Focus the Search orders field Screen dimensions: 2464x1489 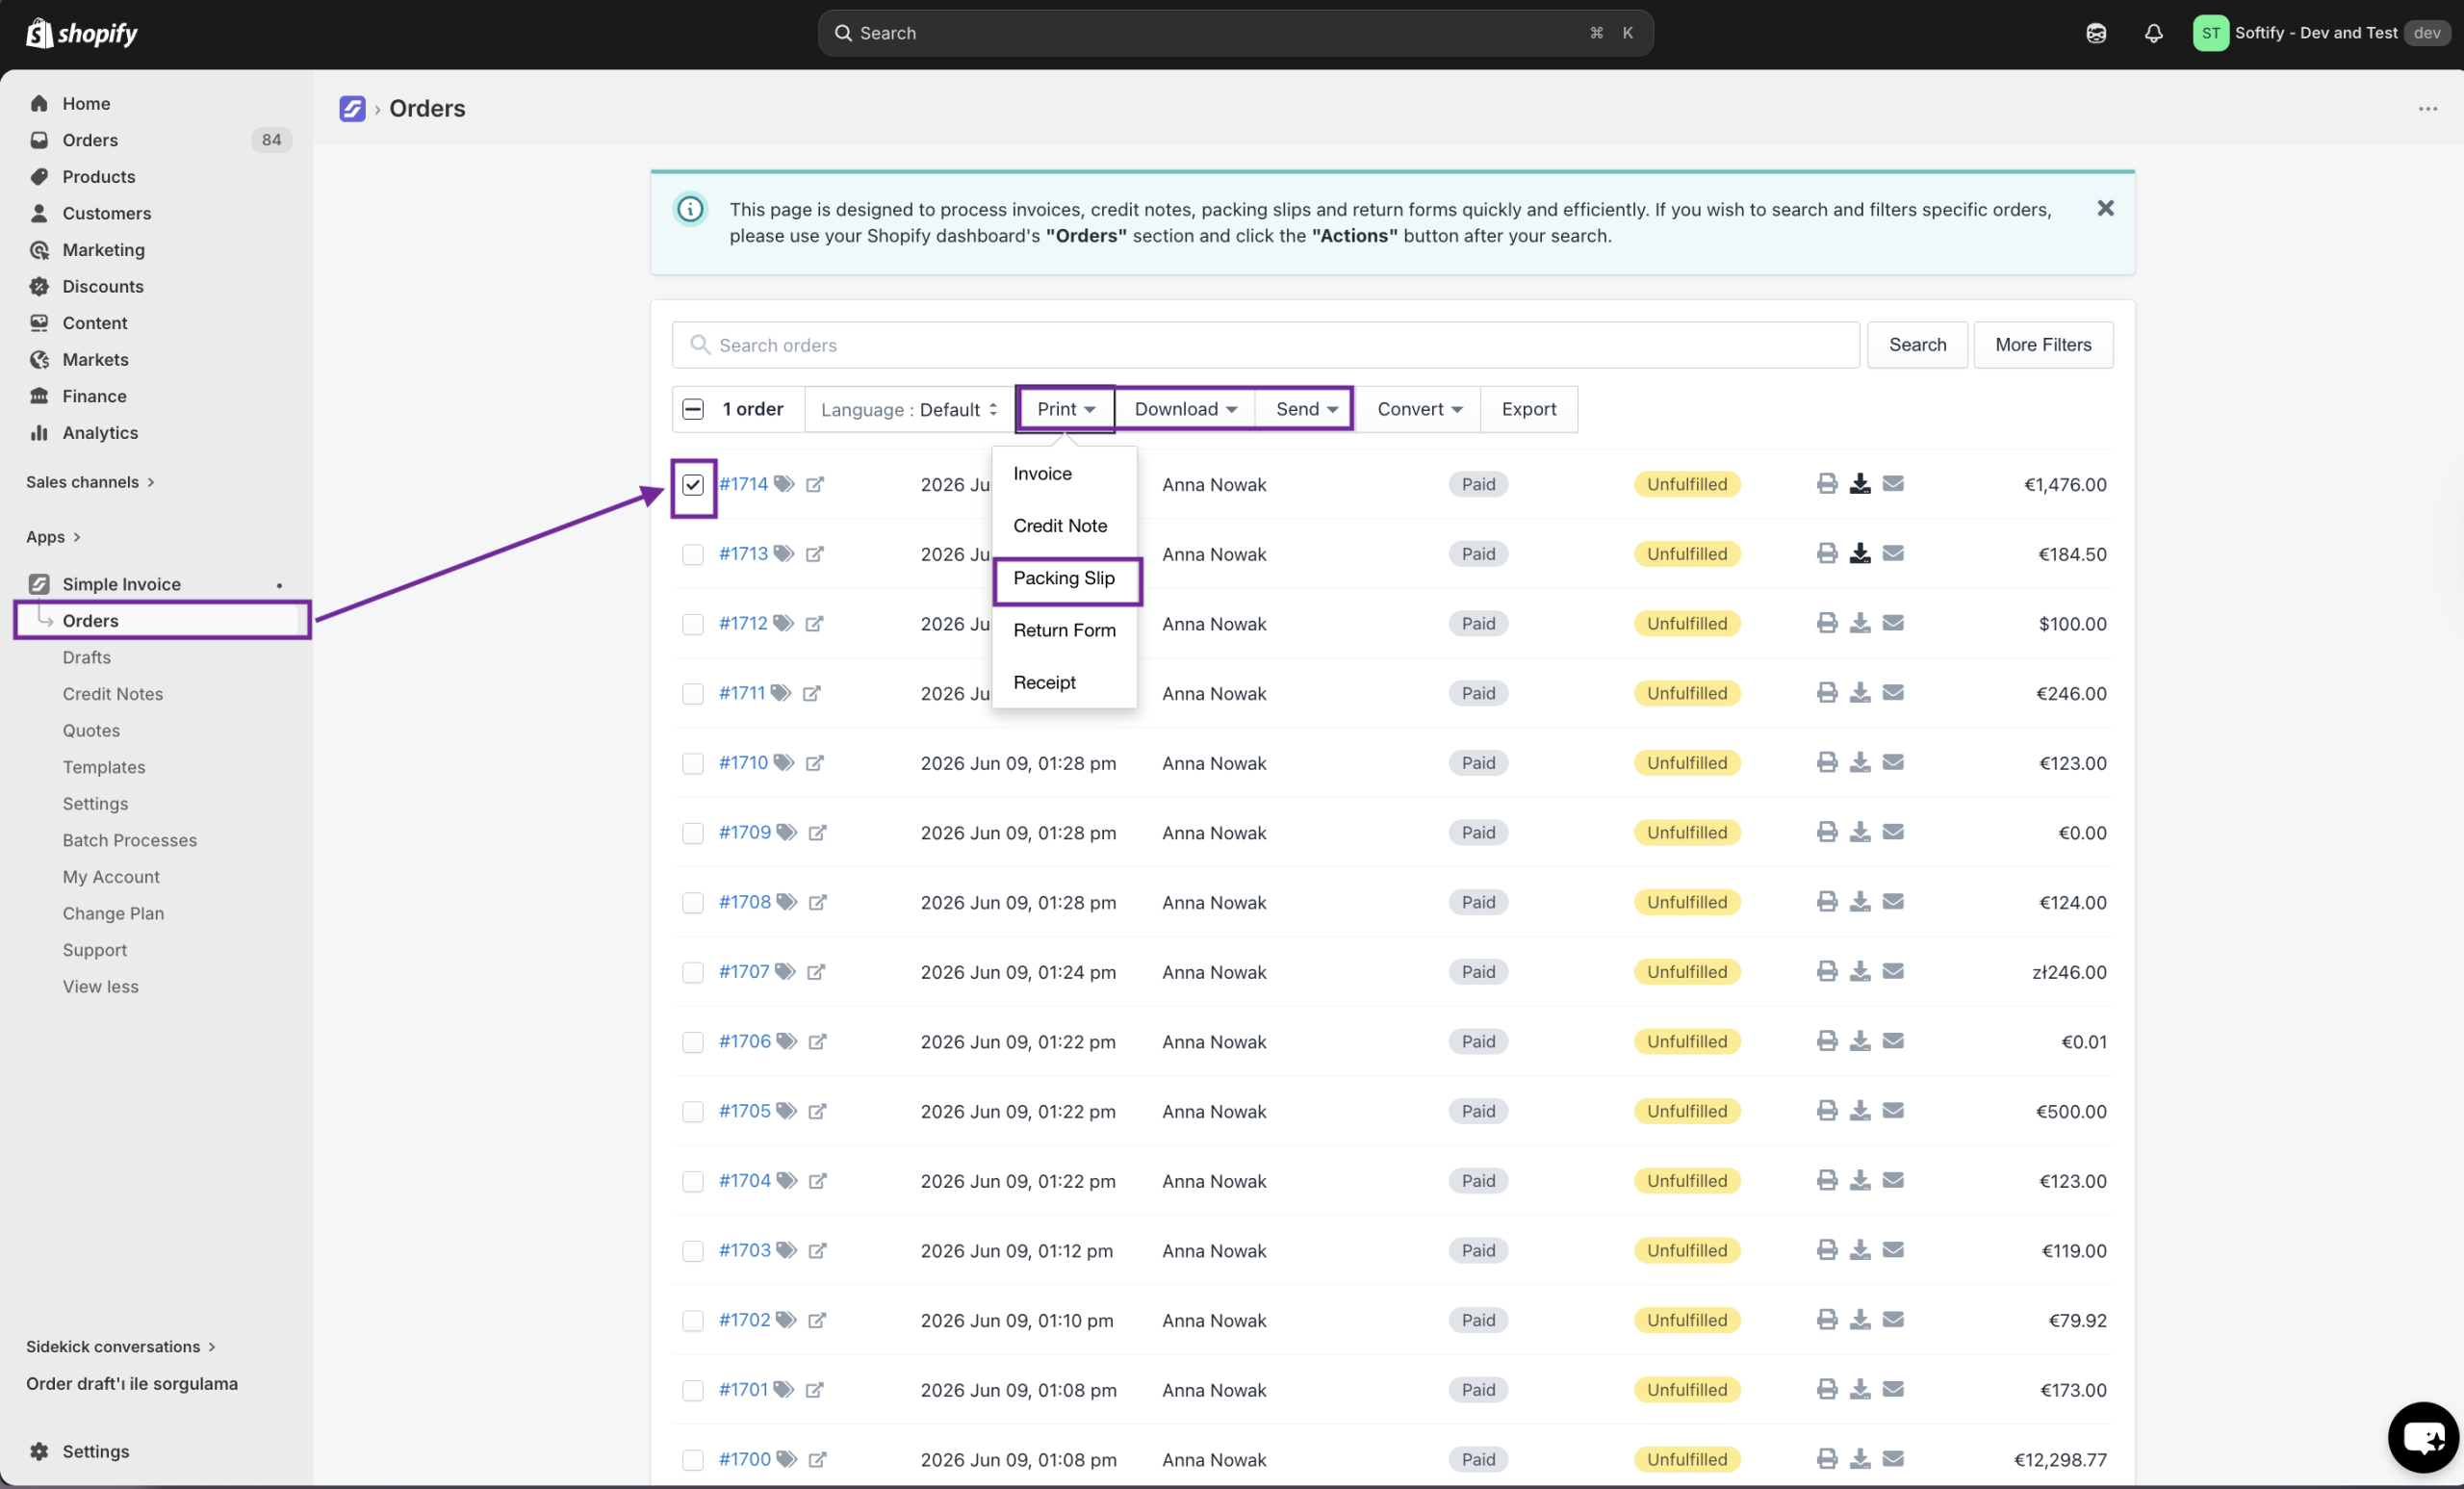[x=1265, y=345]
